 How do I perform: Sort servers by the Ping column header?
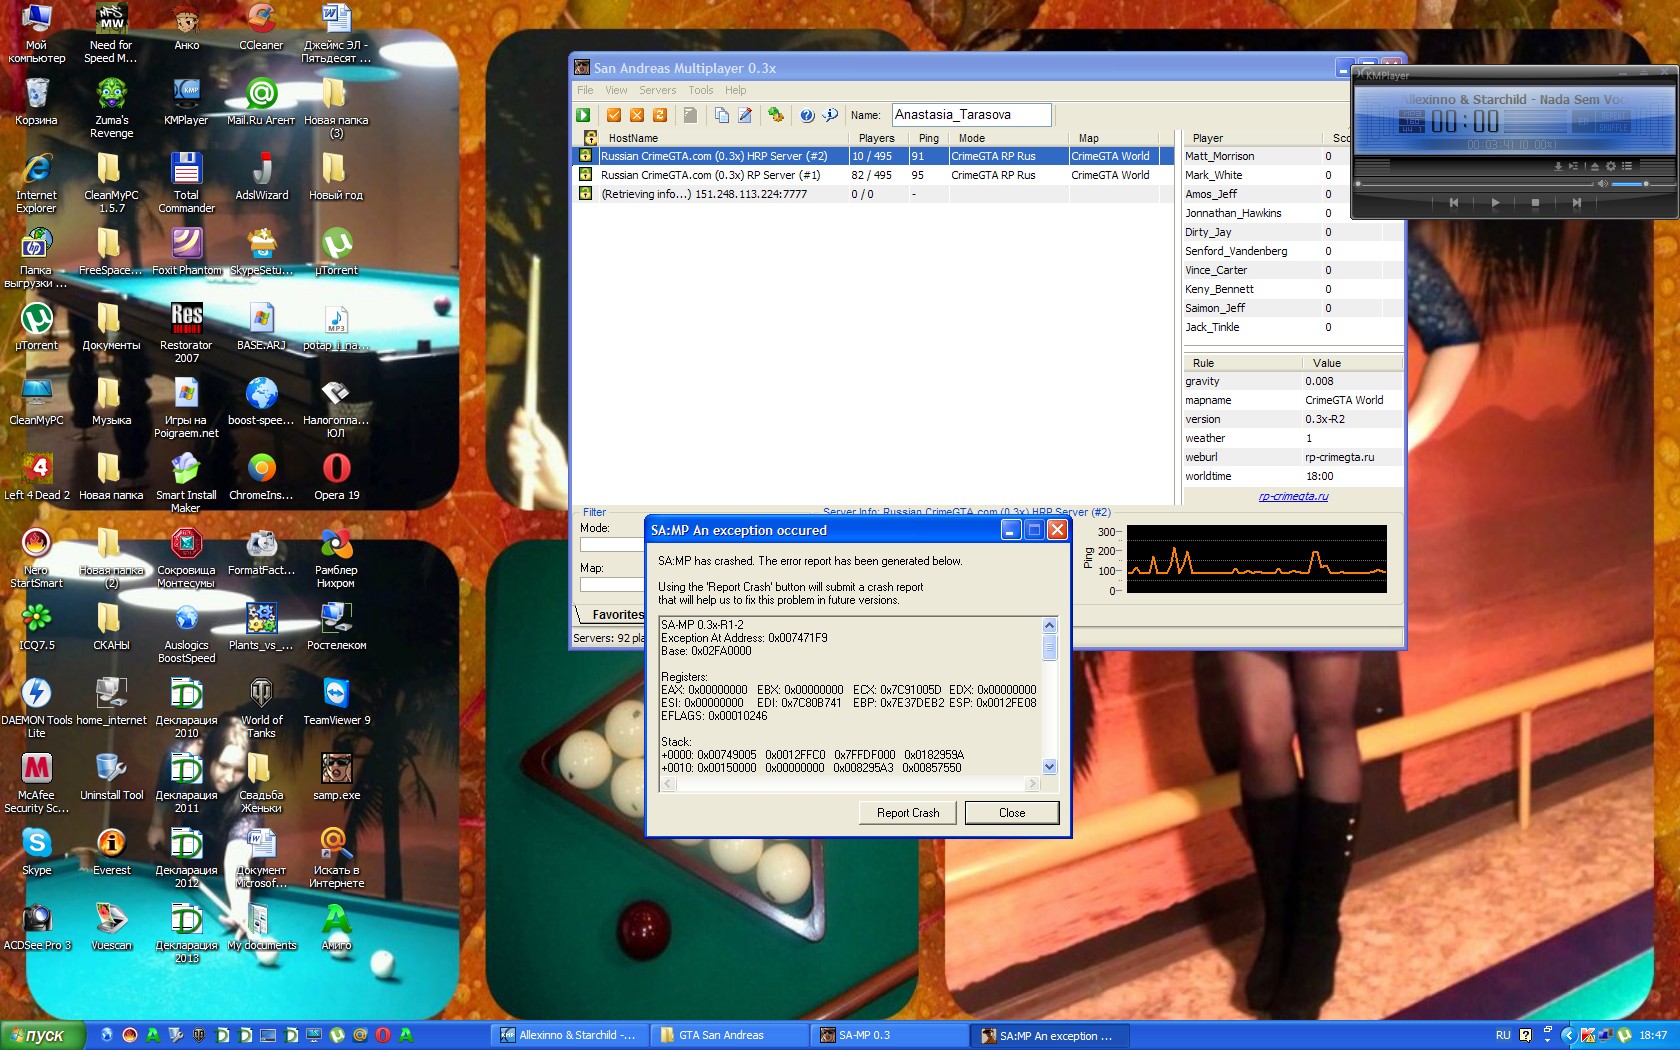[929, 138]
